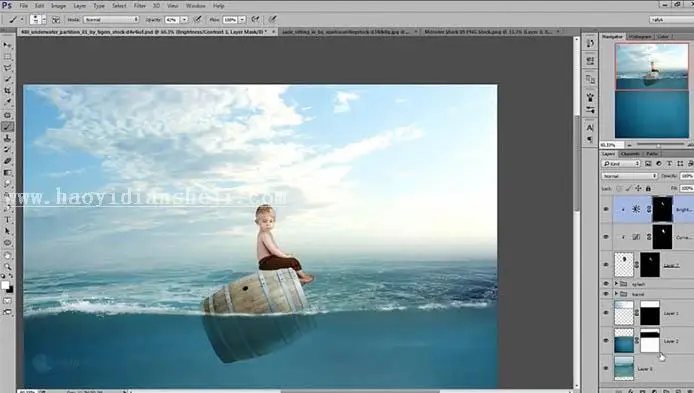694x393 pixels.
Task: Expand the splash layer group
Action: pos(616,284)
